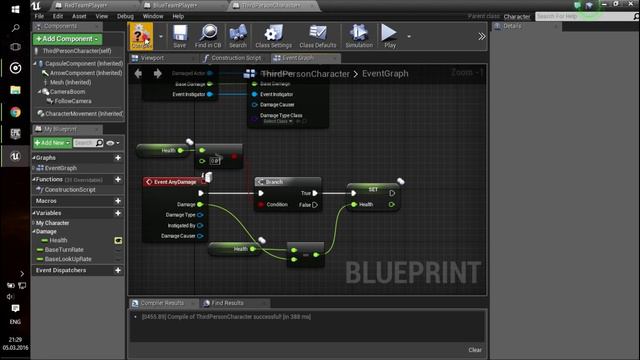The image size is (640, 360).
Task: Open Chrome from Windows taskbar
Action: click(16, 112)
